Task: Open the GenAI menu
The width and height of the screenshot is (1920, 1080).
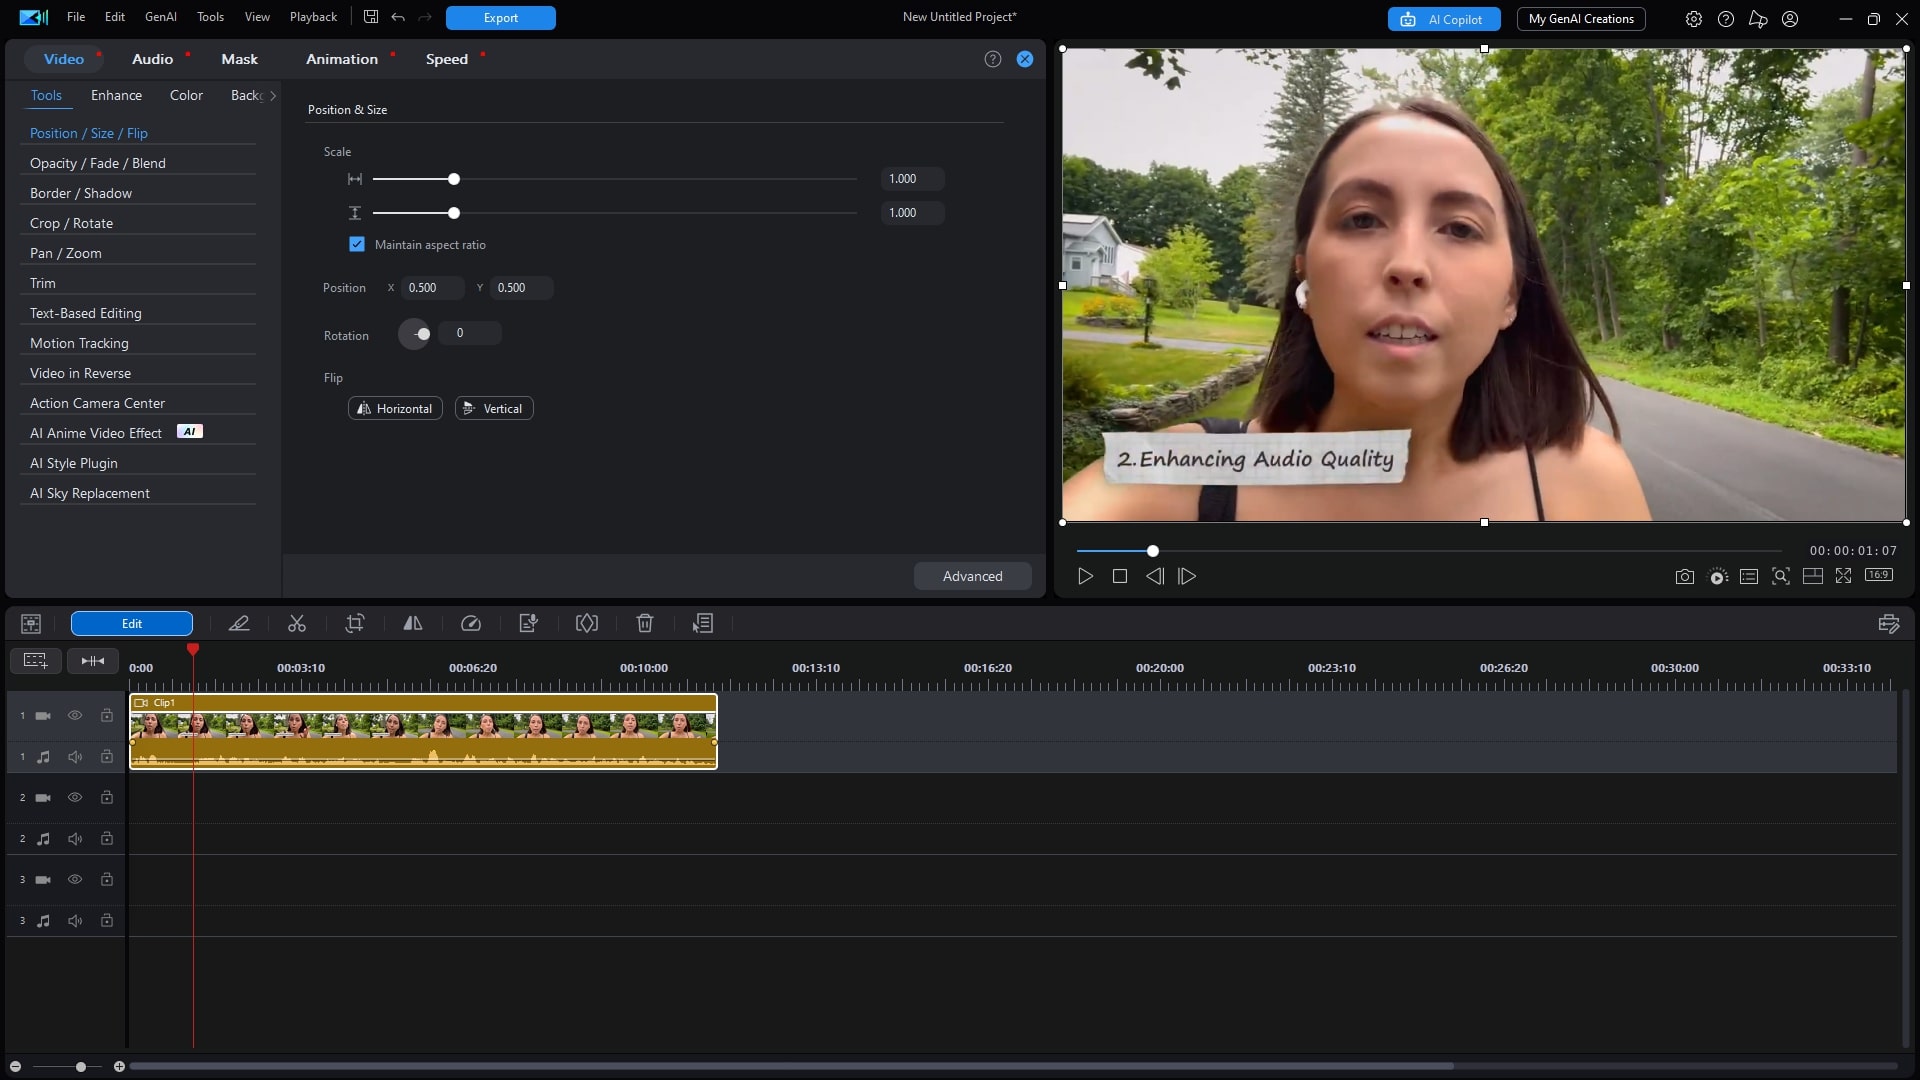Action: point(160,17)
